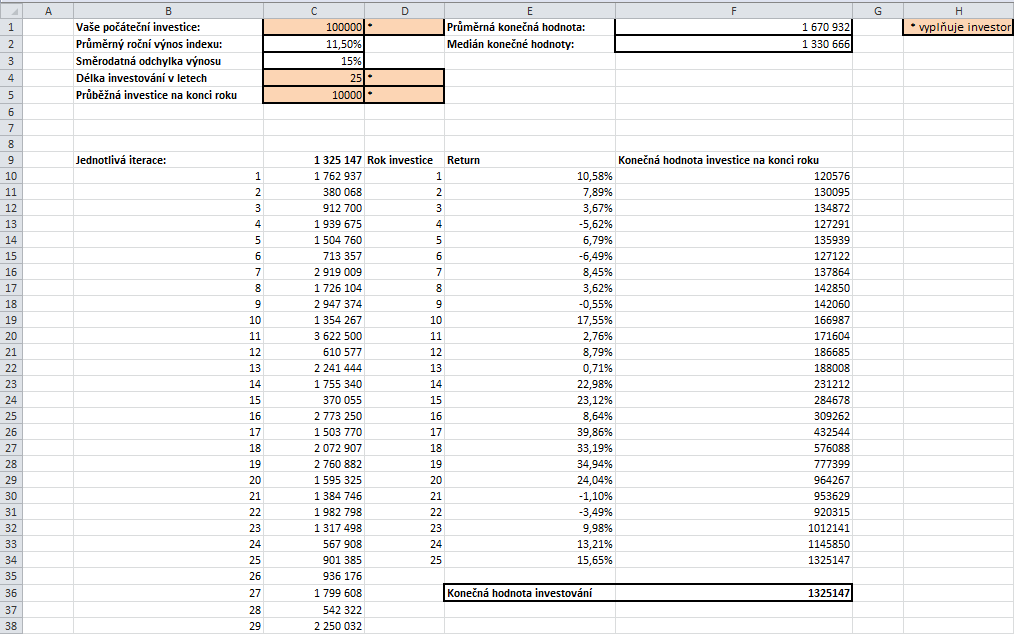
Task: Select row 36 header
Action: 10,593
